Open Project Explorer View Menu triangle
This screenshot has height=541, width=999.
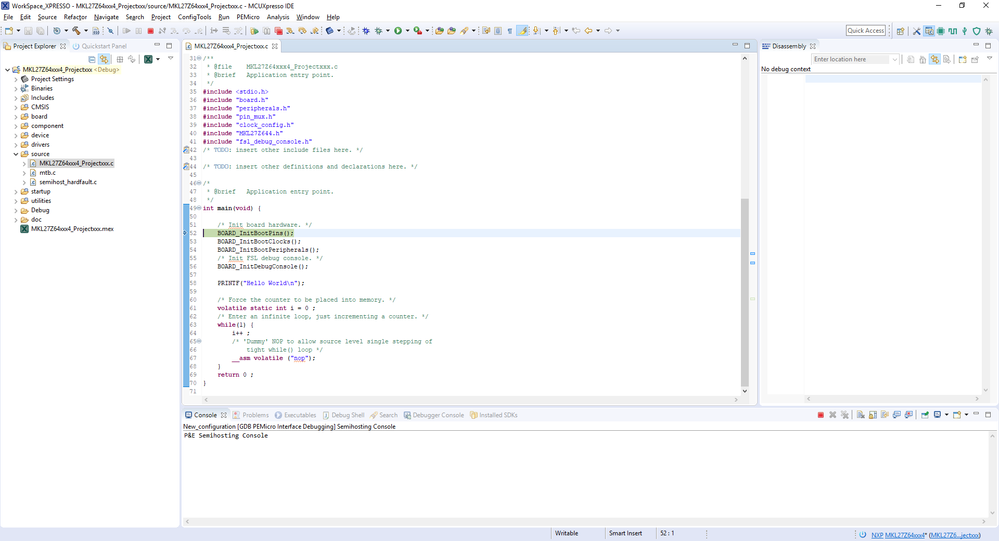pos(170,59)
